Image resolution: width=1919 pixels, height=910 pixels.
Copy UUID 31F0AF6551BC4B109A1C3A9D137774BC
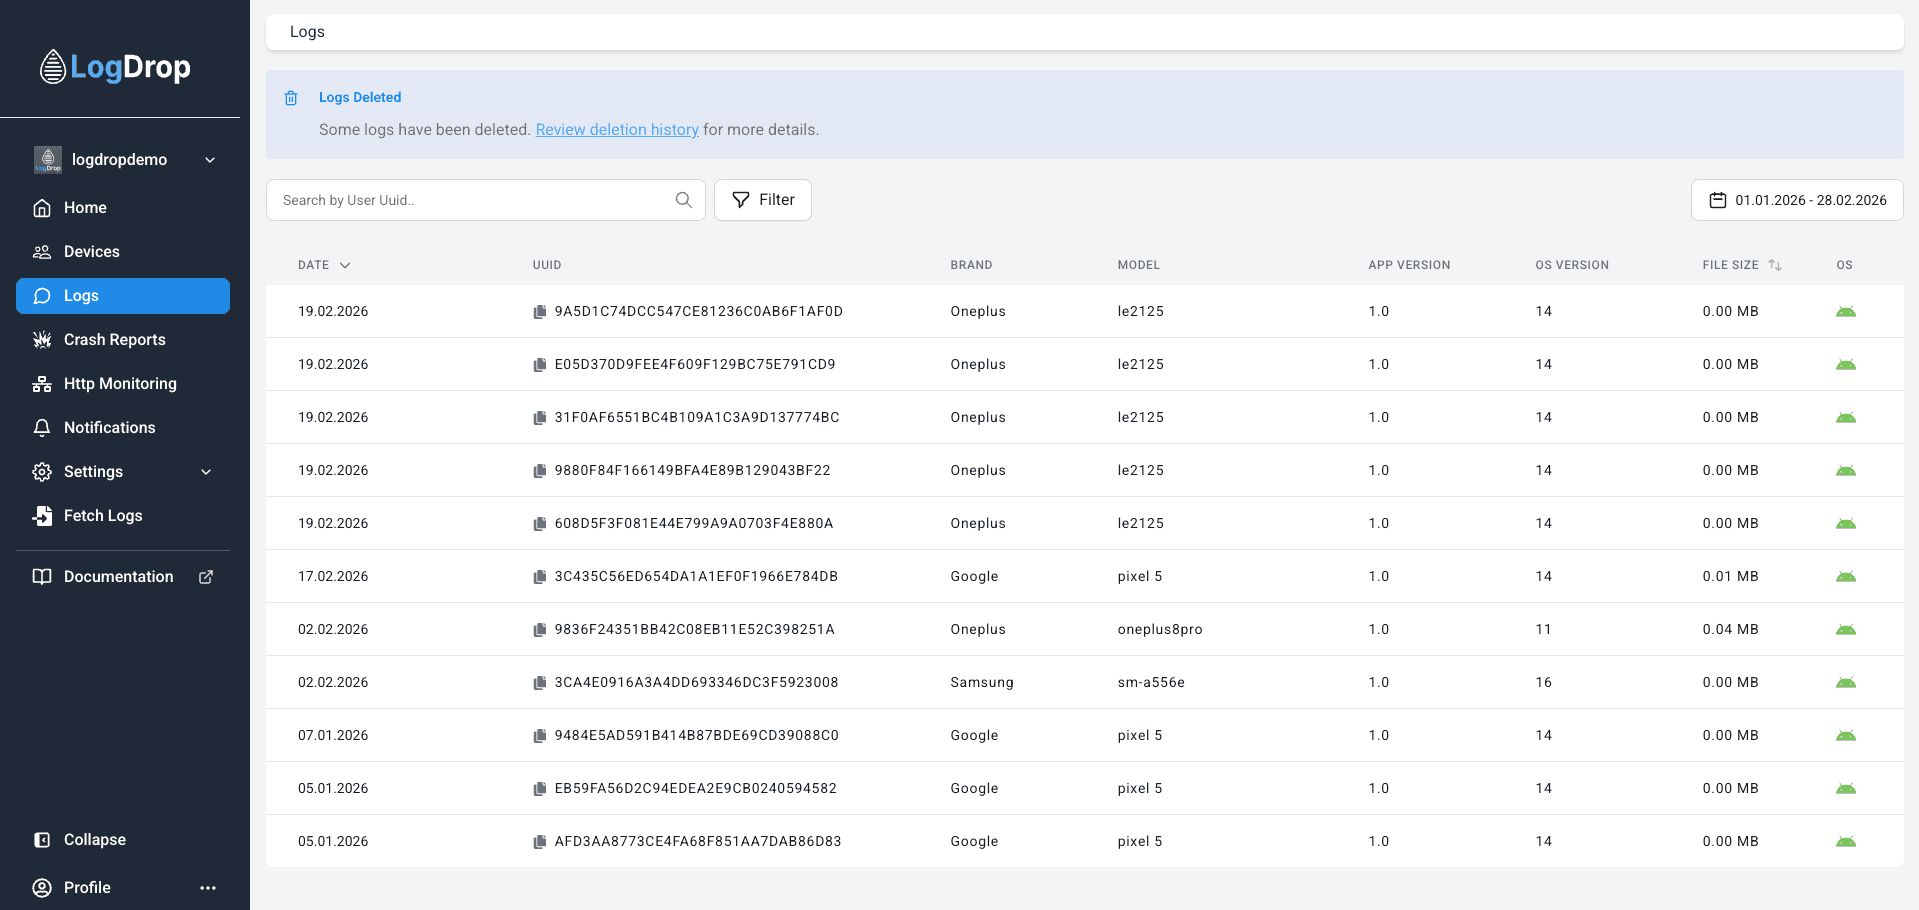[540, 418]
